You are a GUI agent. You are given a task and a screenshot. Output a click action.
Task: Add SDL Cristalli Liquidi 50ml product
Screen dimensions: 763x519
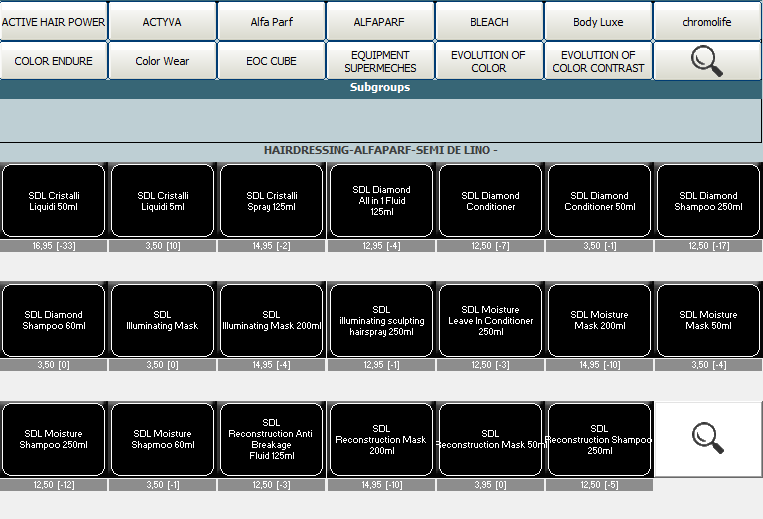(54, 200)
